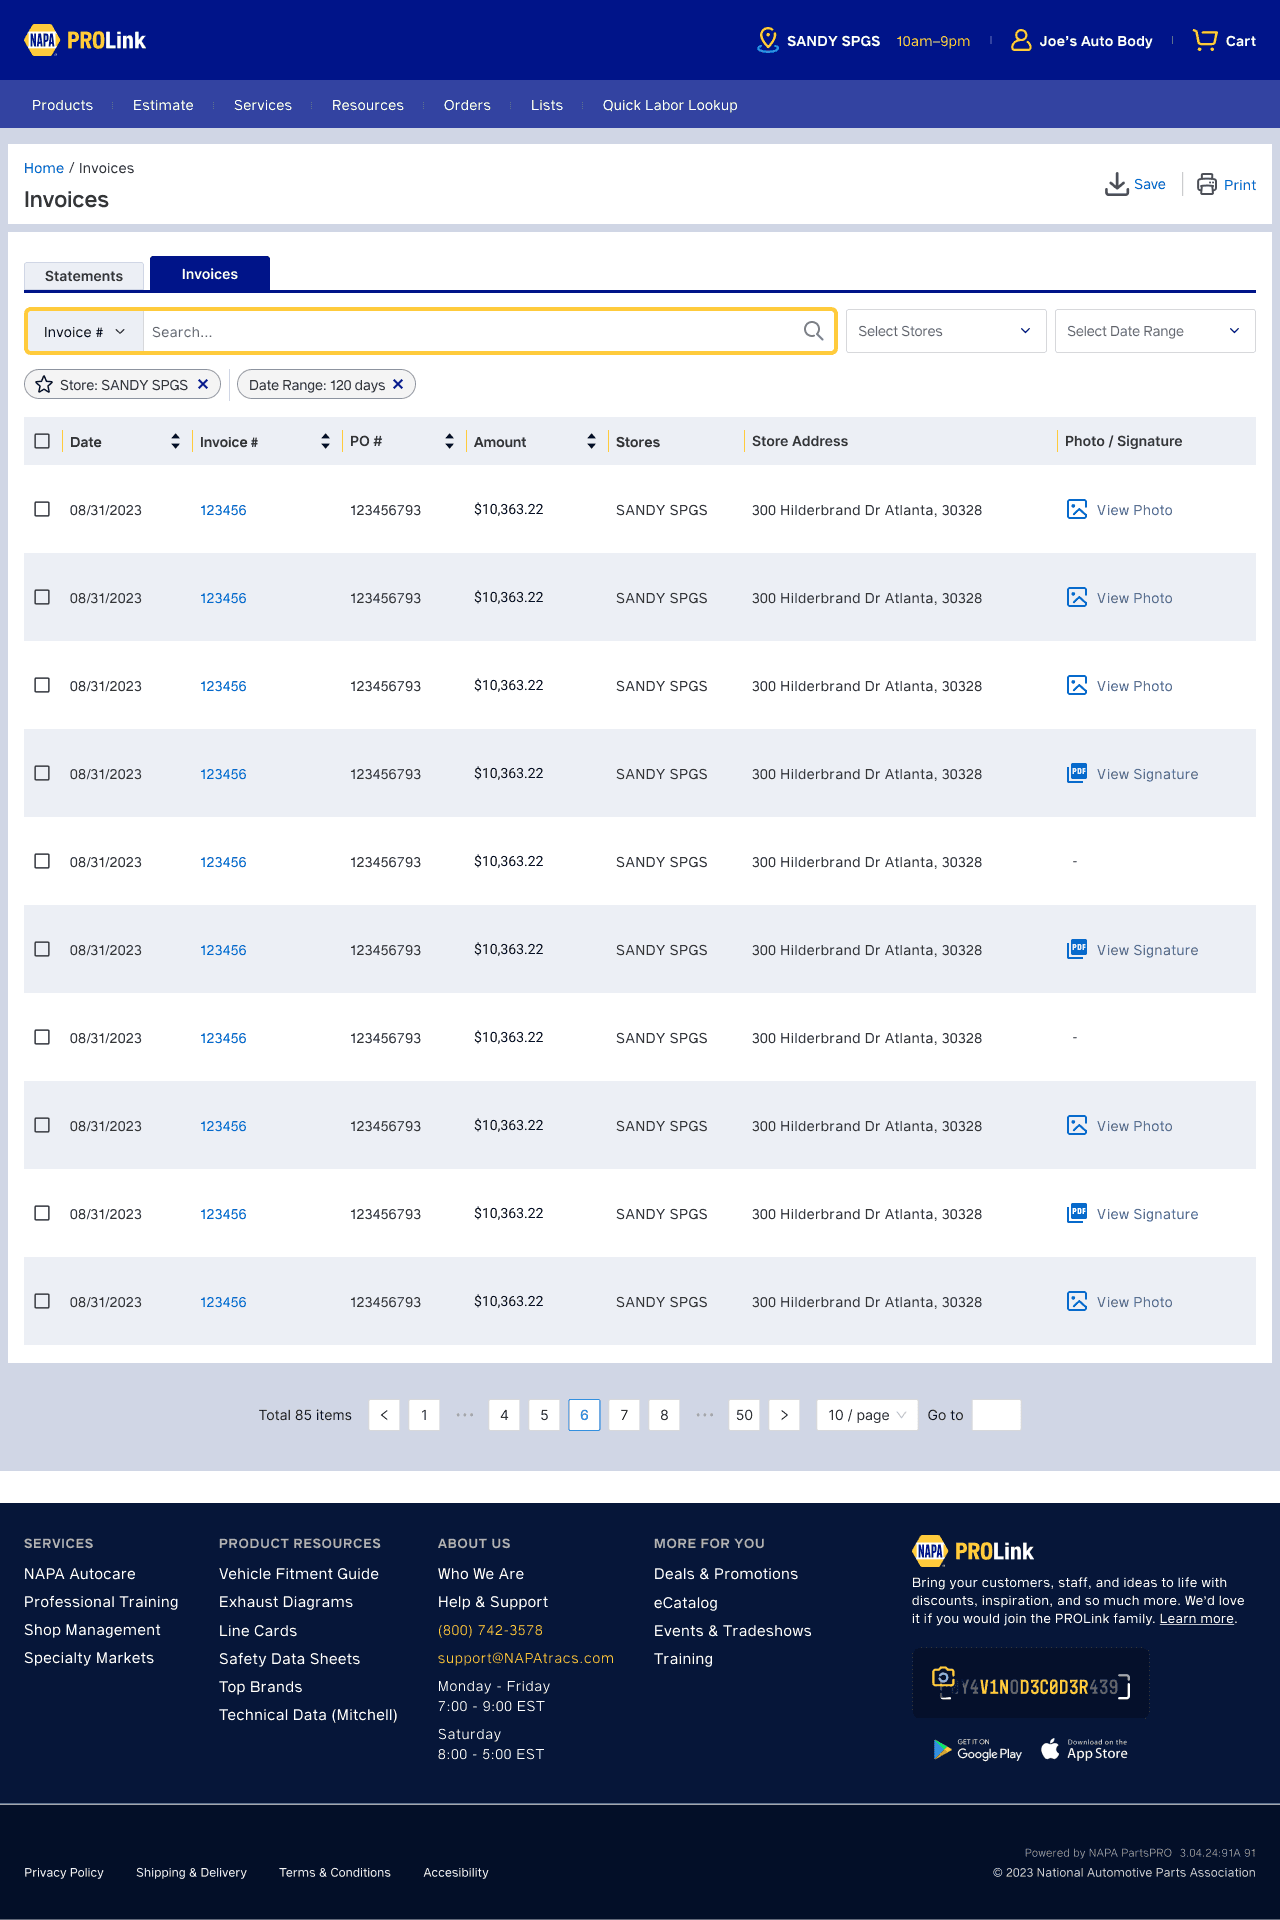The image size is (1280, 1920).
Task: Open the Learn more footer link
Action: coord(1196,1619)
